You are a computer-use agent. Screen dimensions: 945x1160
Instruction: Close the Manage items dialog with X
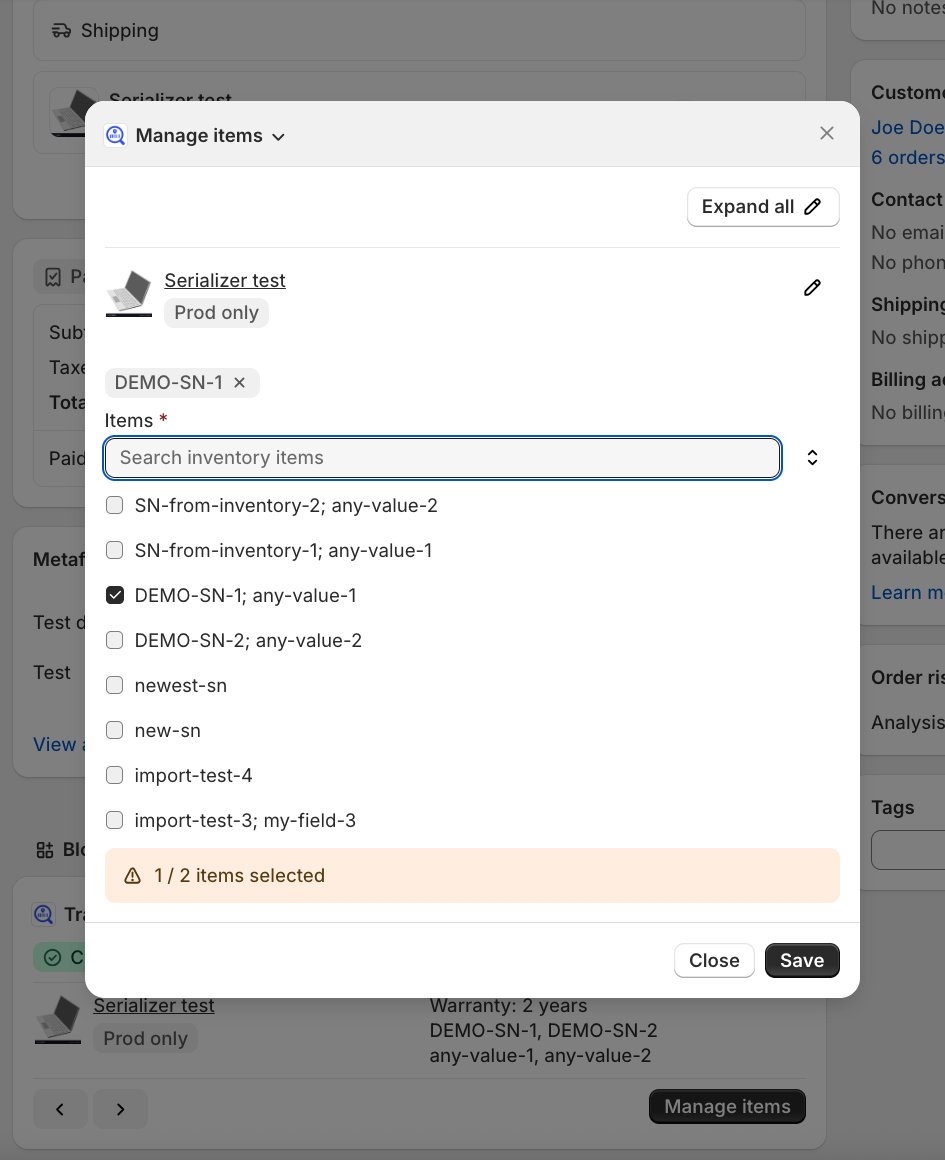point(826,134)
